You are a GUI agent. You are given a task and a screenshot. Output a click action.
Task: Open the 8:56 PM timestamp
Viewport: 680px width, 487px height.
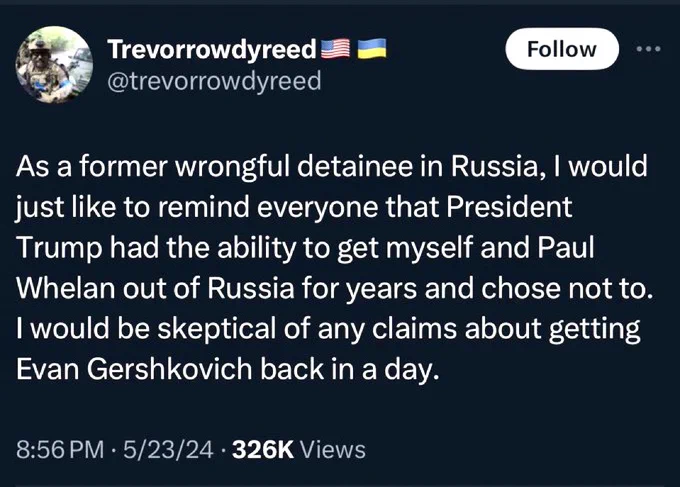coord(60,450)
